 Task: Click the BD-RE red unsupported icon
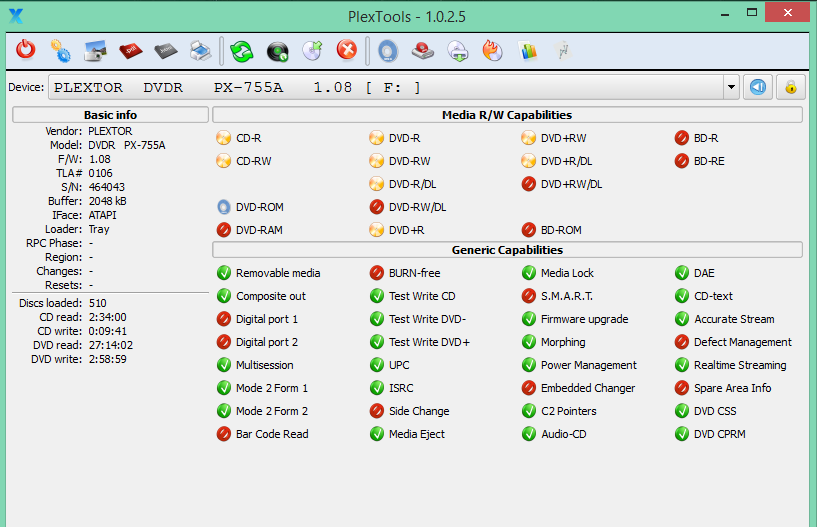[x=682, y=161]
